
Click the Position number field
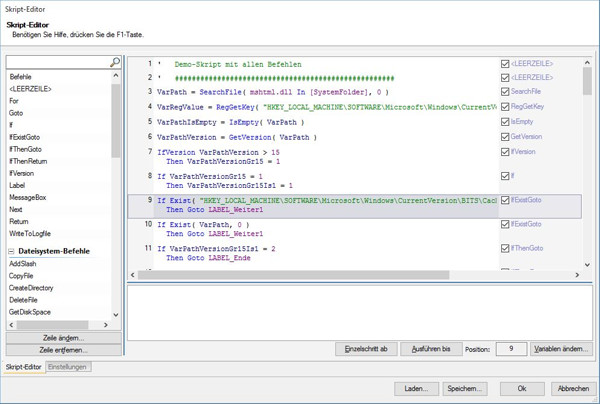(x=511, y=349)
